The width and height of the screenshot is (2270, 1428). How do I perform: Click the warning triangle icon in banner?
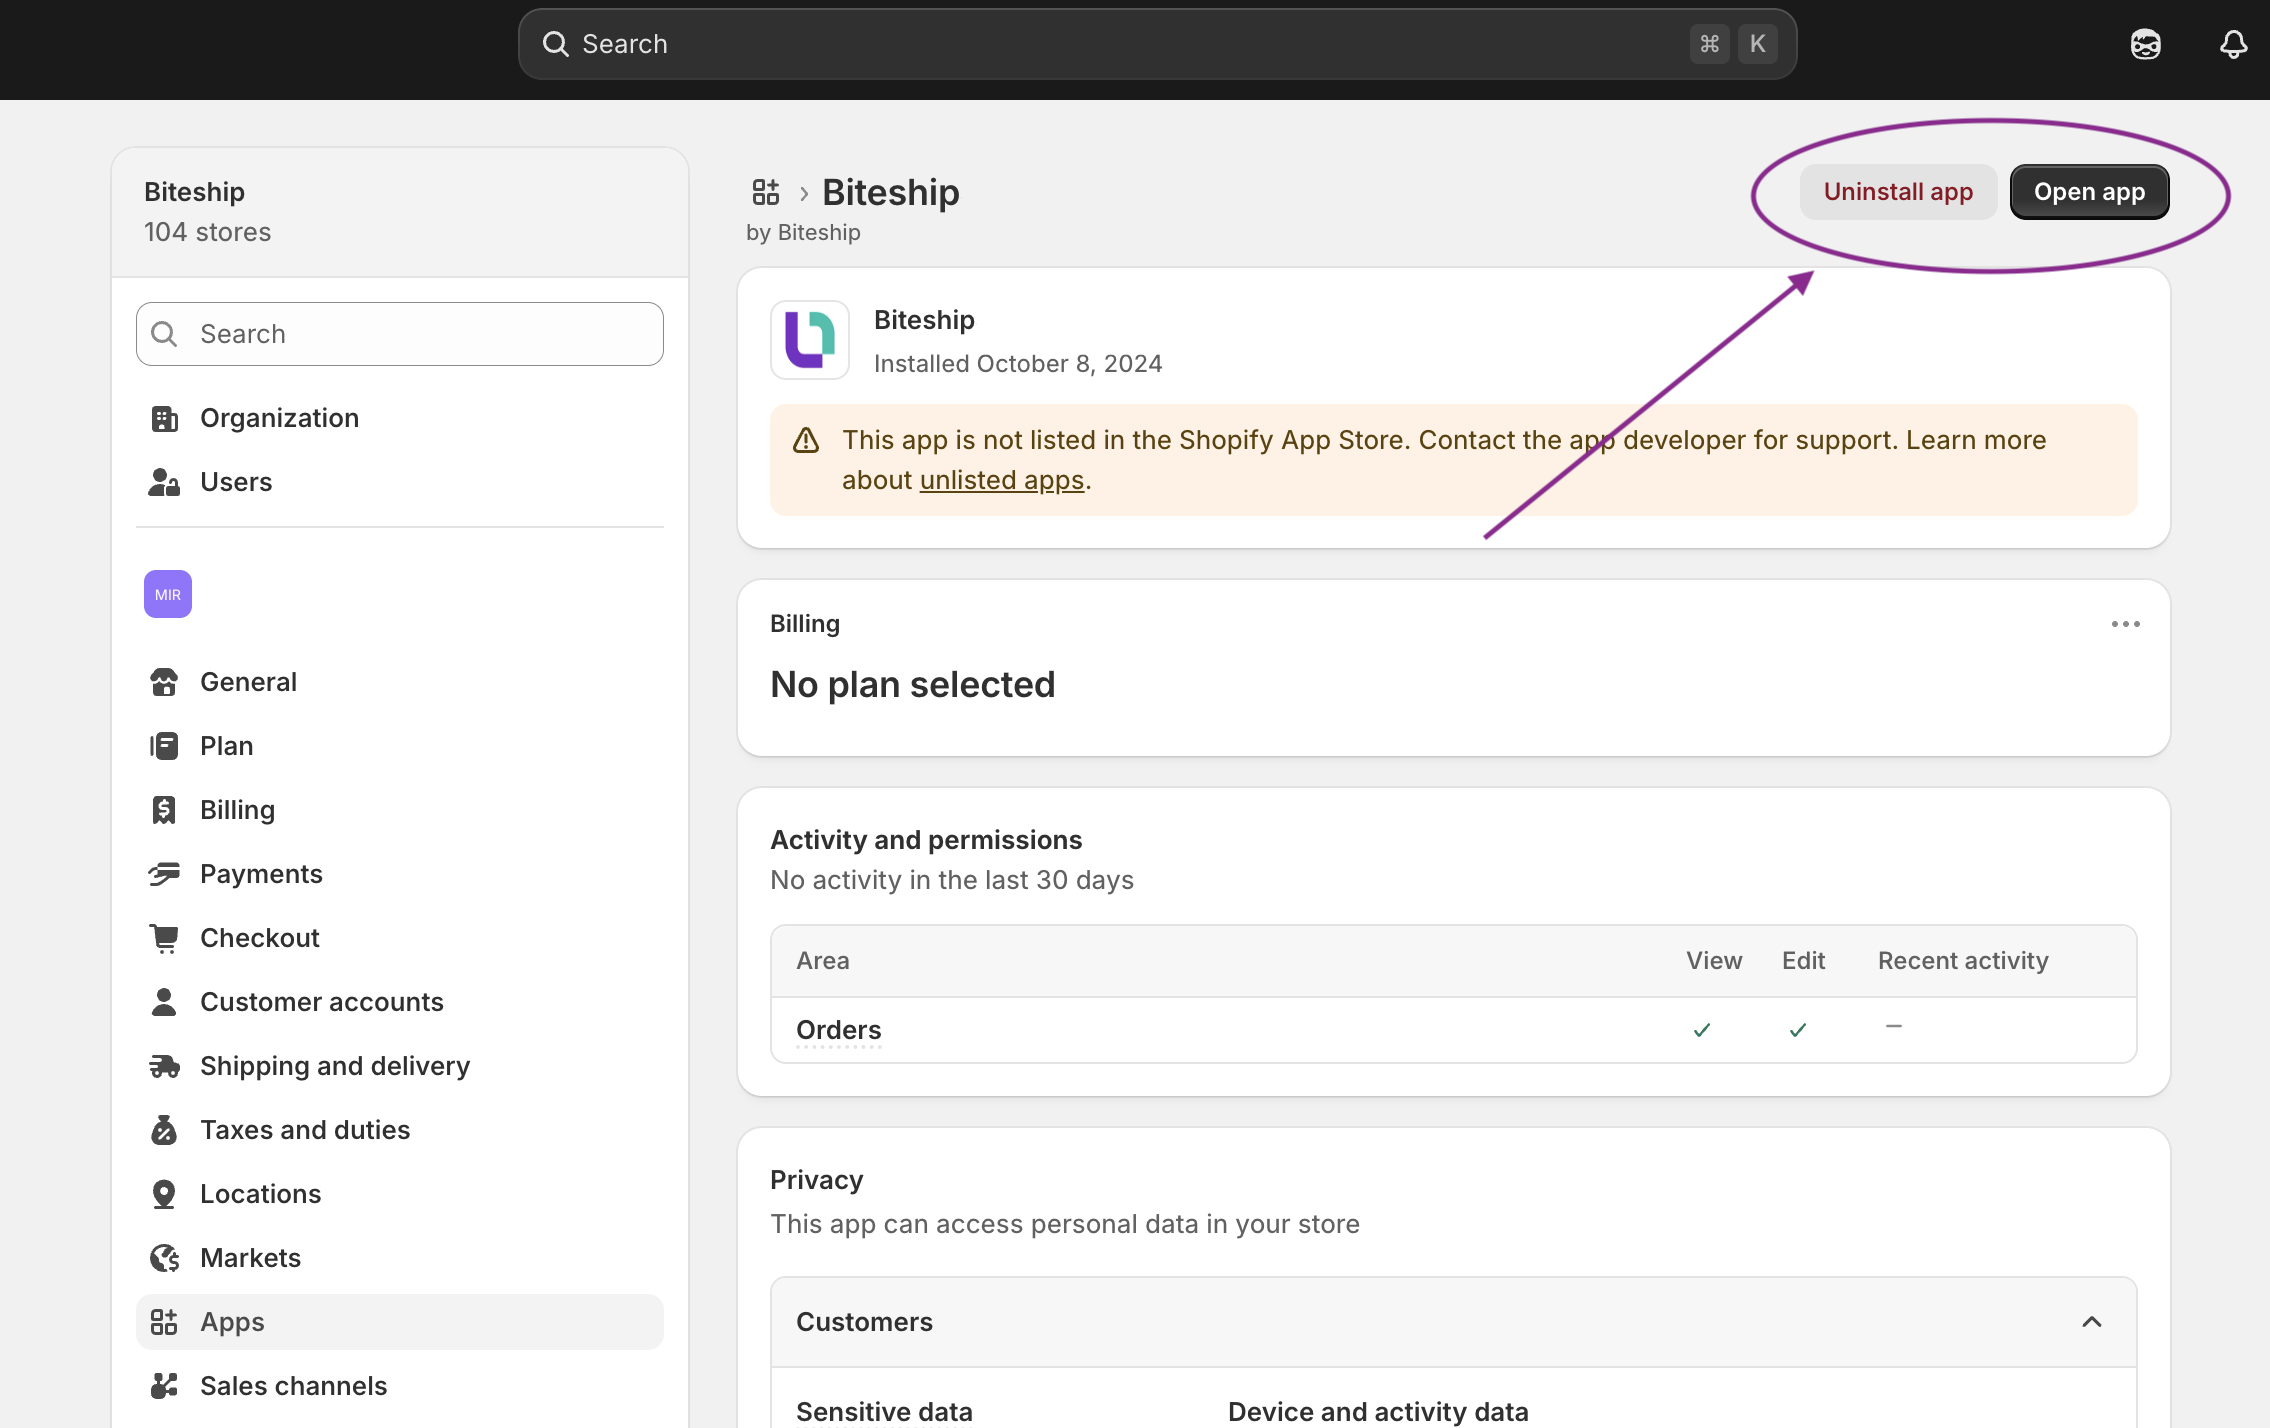tap(806, 440)
